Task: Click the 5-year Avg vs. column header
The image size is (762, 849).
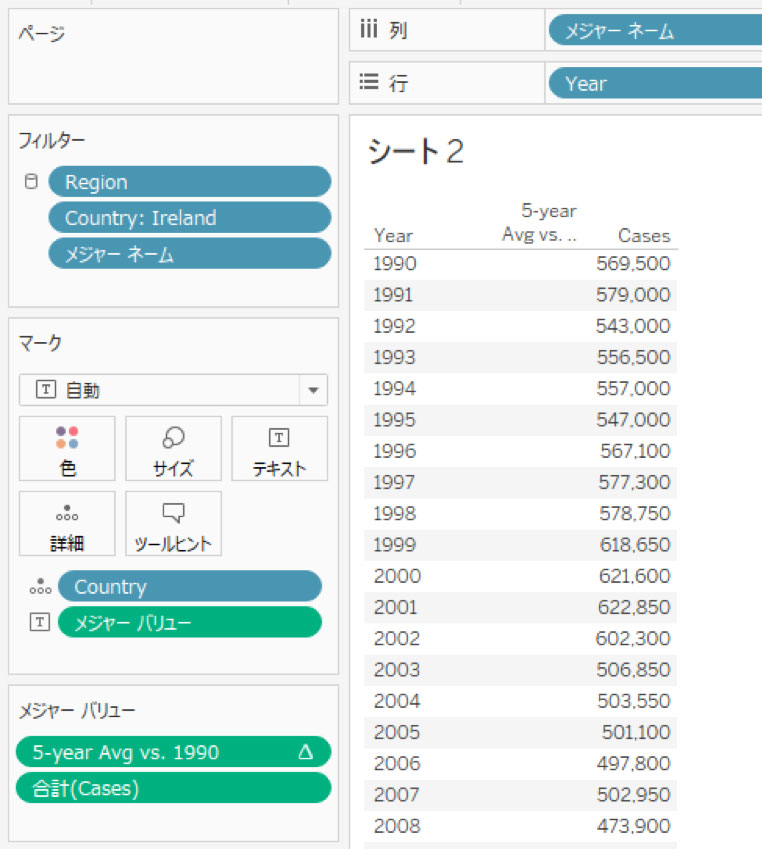Action: pyautogui.click(x=539, y=223)
